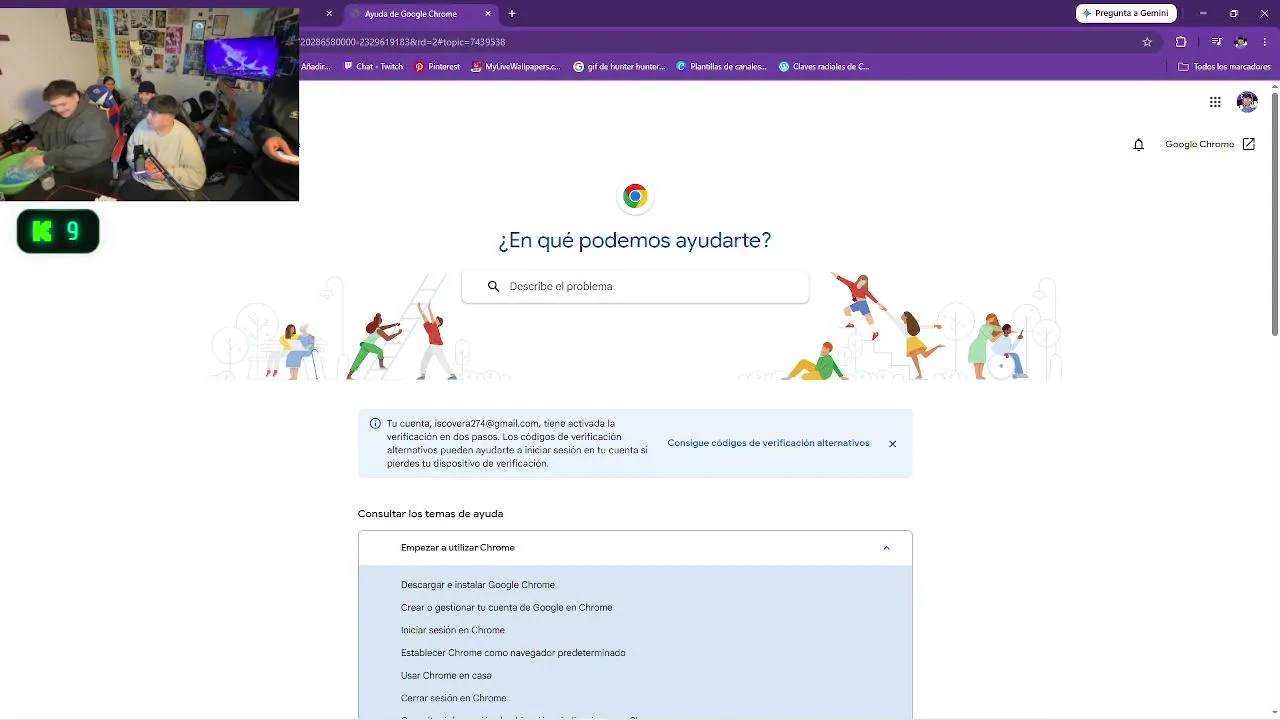Image resolution: width=1280 pixels, height=720 pixels.
Task: Open the Chat - Twitch bookmark
Action: click(x=373, y=67)
